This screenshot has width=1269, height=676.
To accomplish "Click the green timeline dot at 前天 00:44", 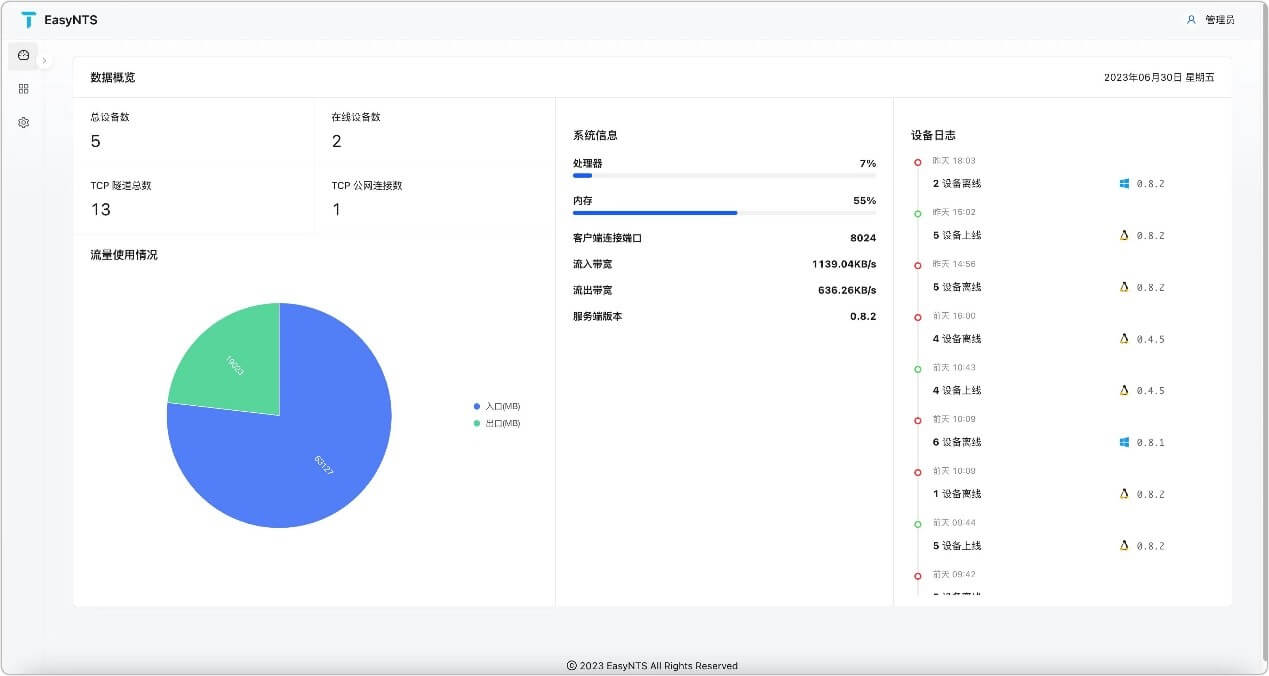I will 918,524.
